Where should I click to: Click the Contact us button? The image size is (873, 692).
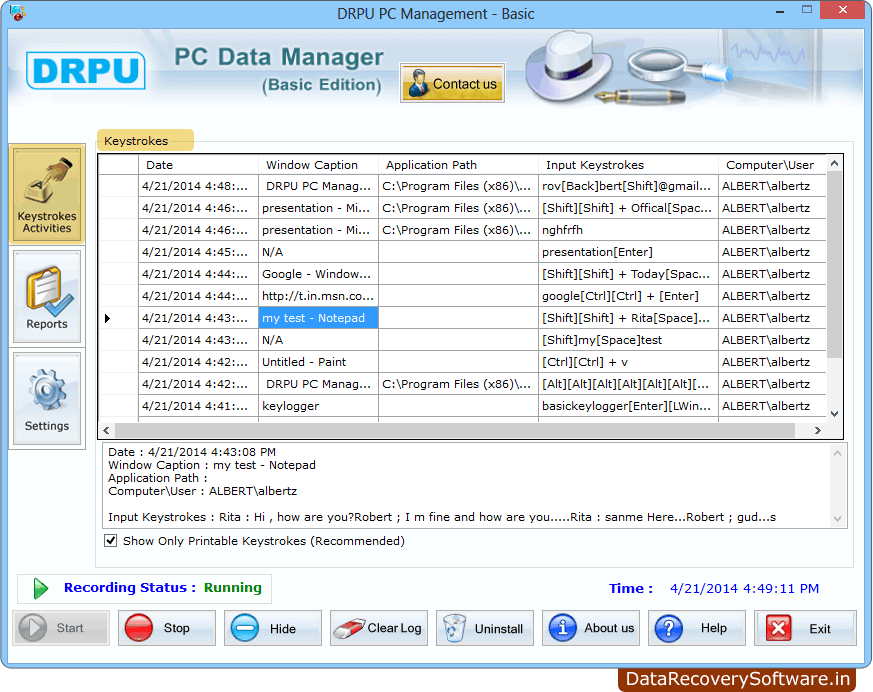452,83
